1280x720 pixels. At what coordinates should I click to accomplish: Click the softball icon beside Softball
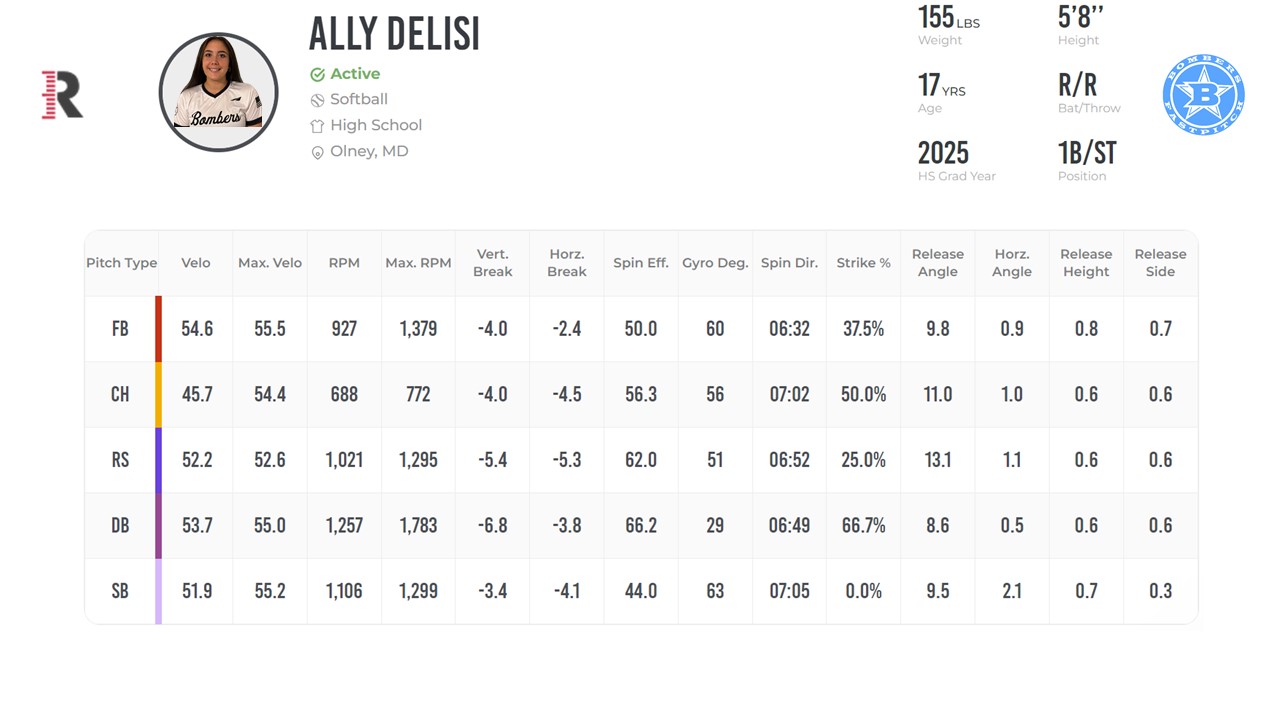point(317,100)
